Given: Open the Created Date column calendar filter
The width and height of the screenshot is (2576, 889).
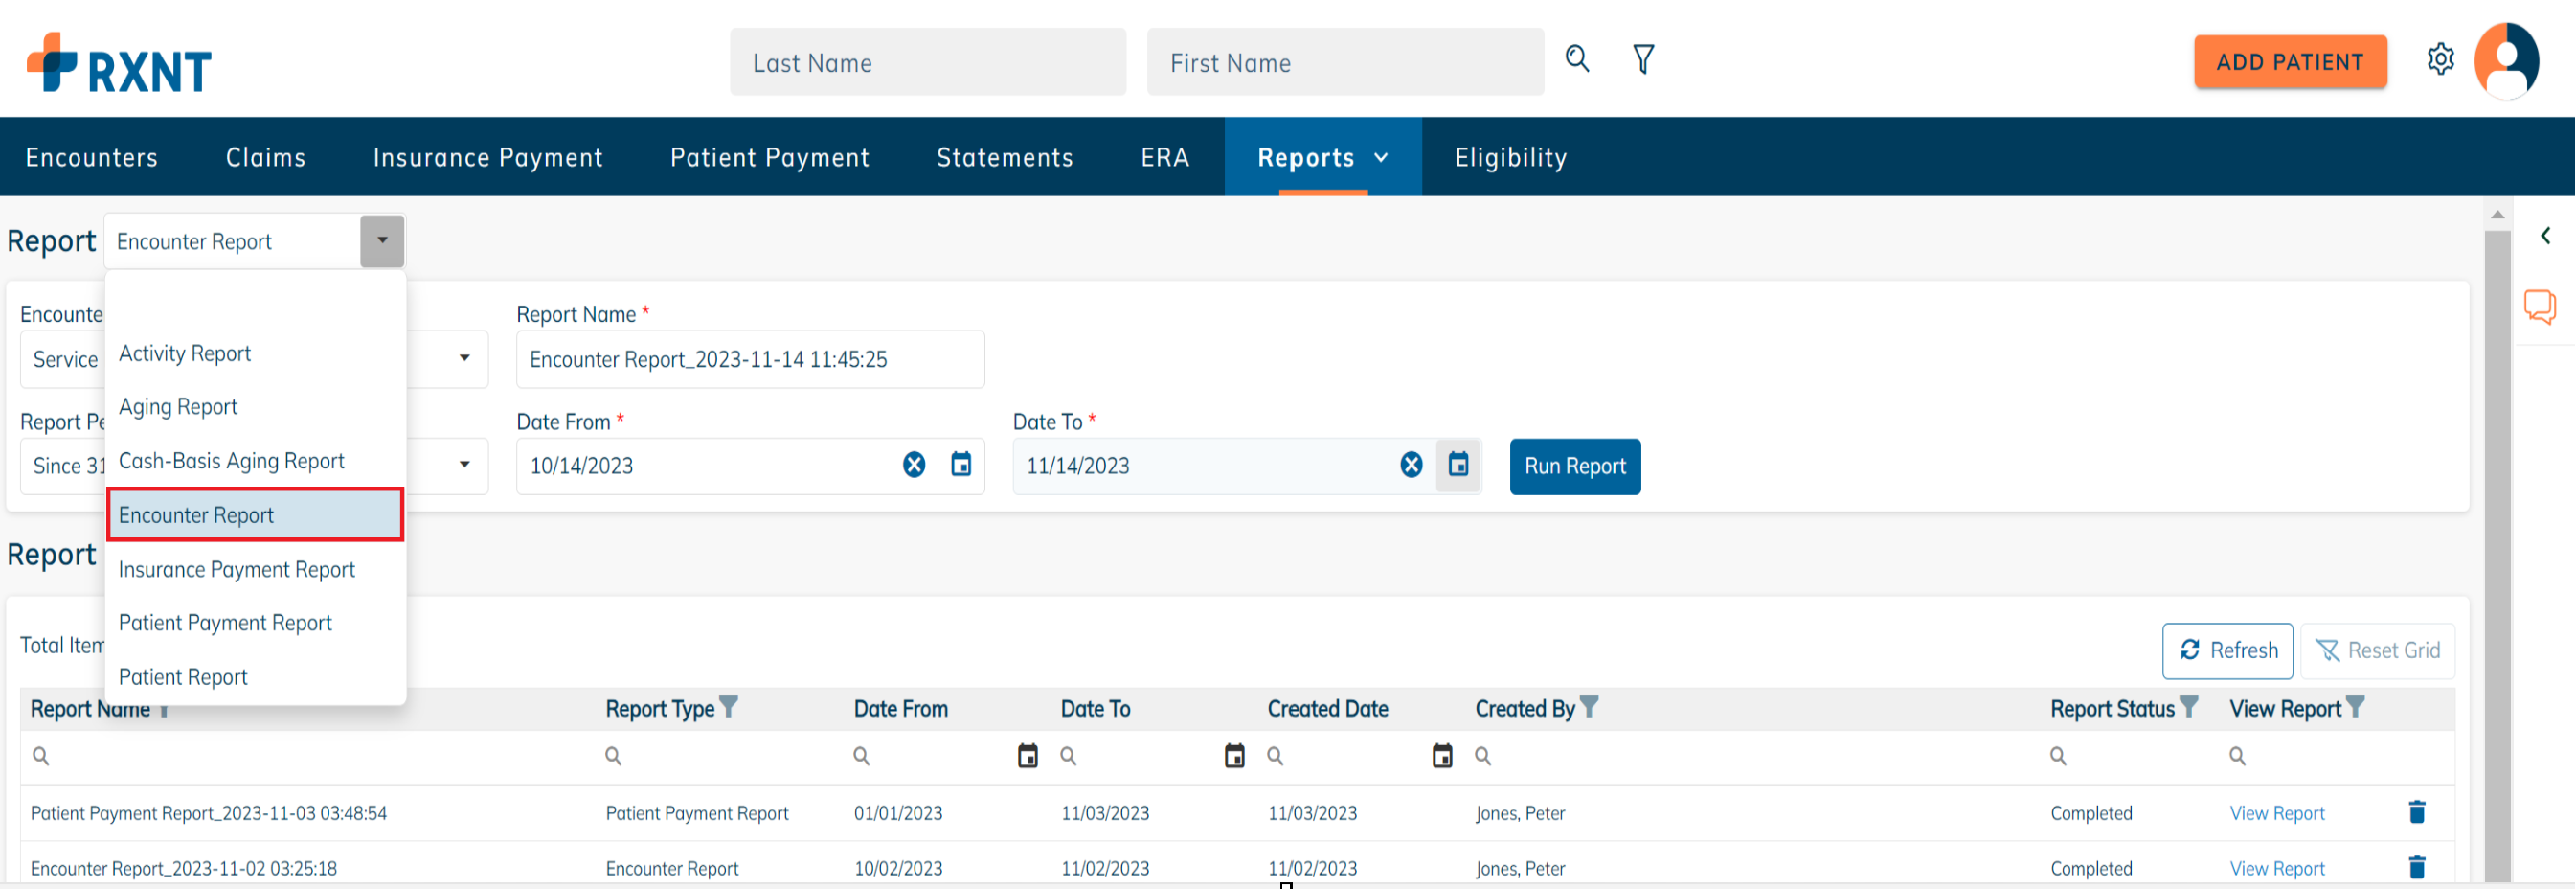Looking at the screenshot, I should pos(1441,756).
